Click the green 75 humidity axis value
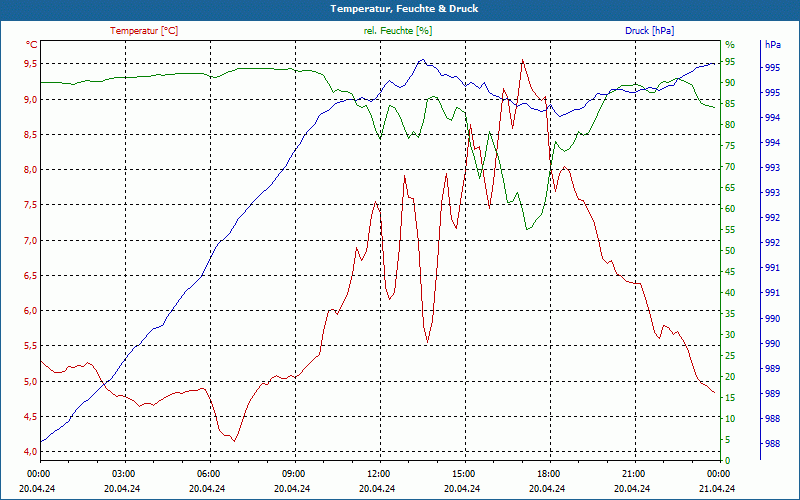Screen dimensions: 800x500 click(730, 146)
